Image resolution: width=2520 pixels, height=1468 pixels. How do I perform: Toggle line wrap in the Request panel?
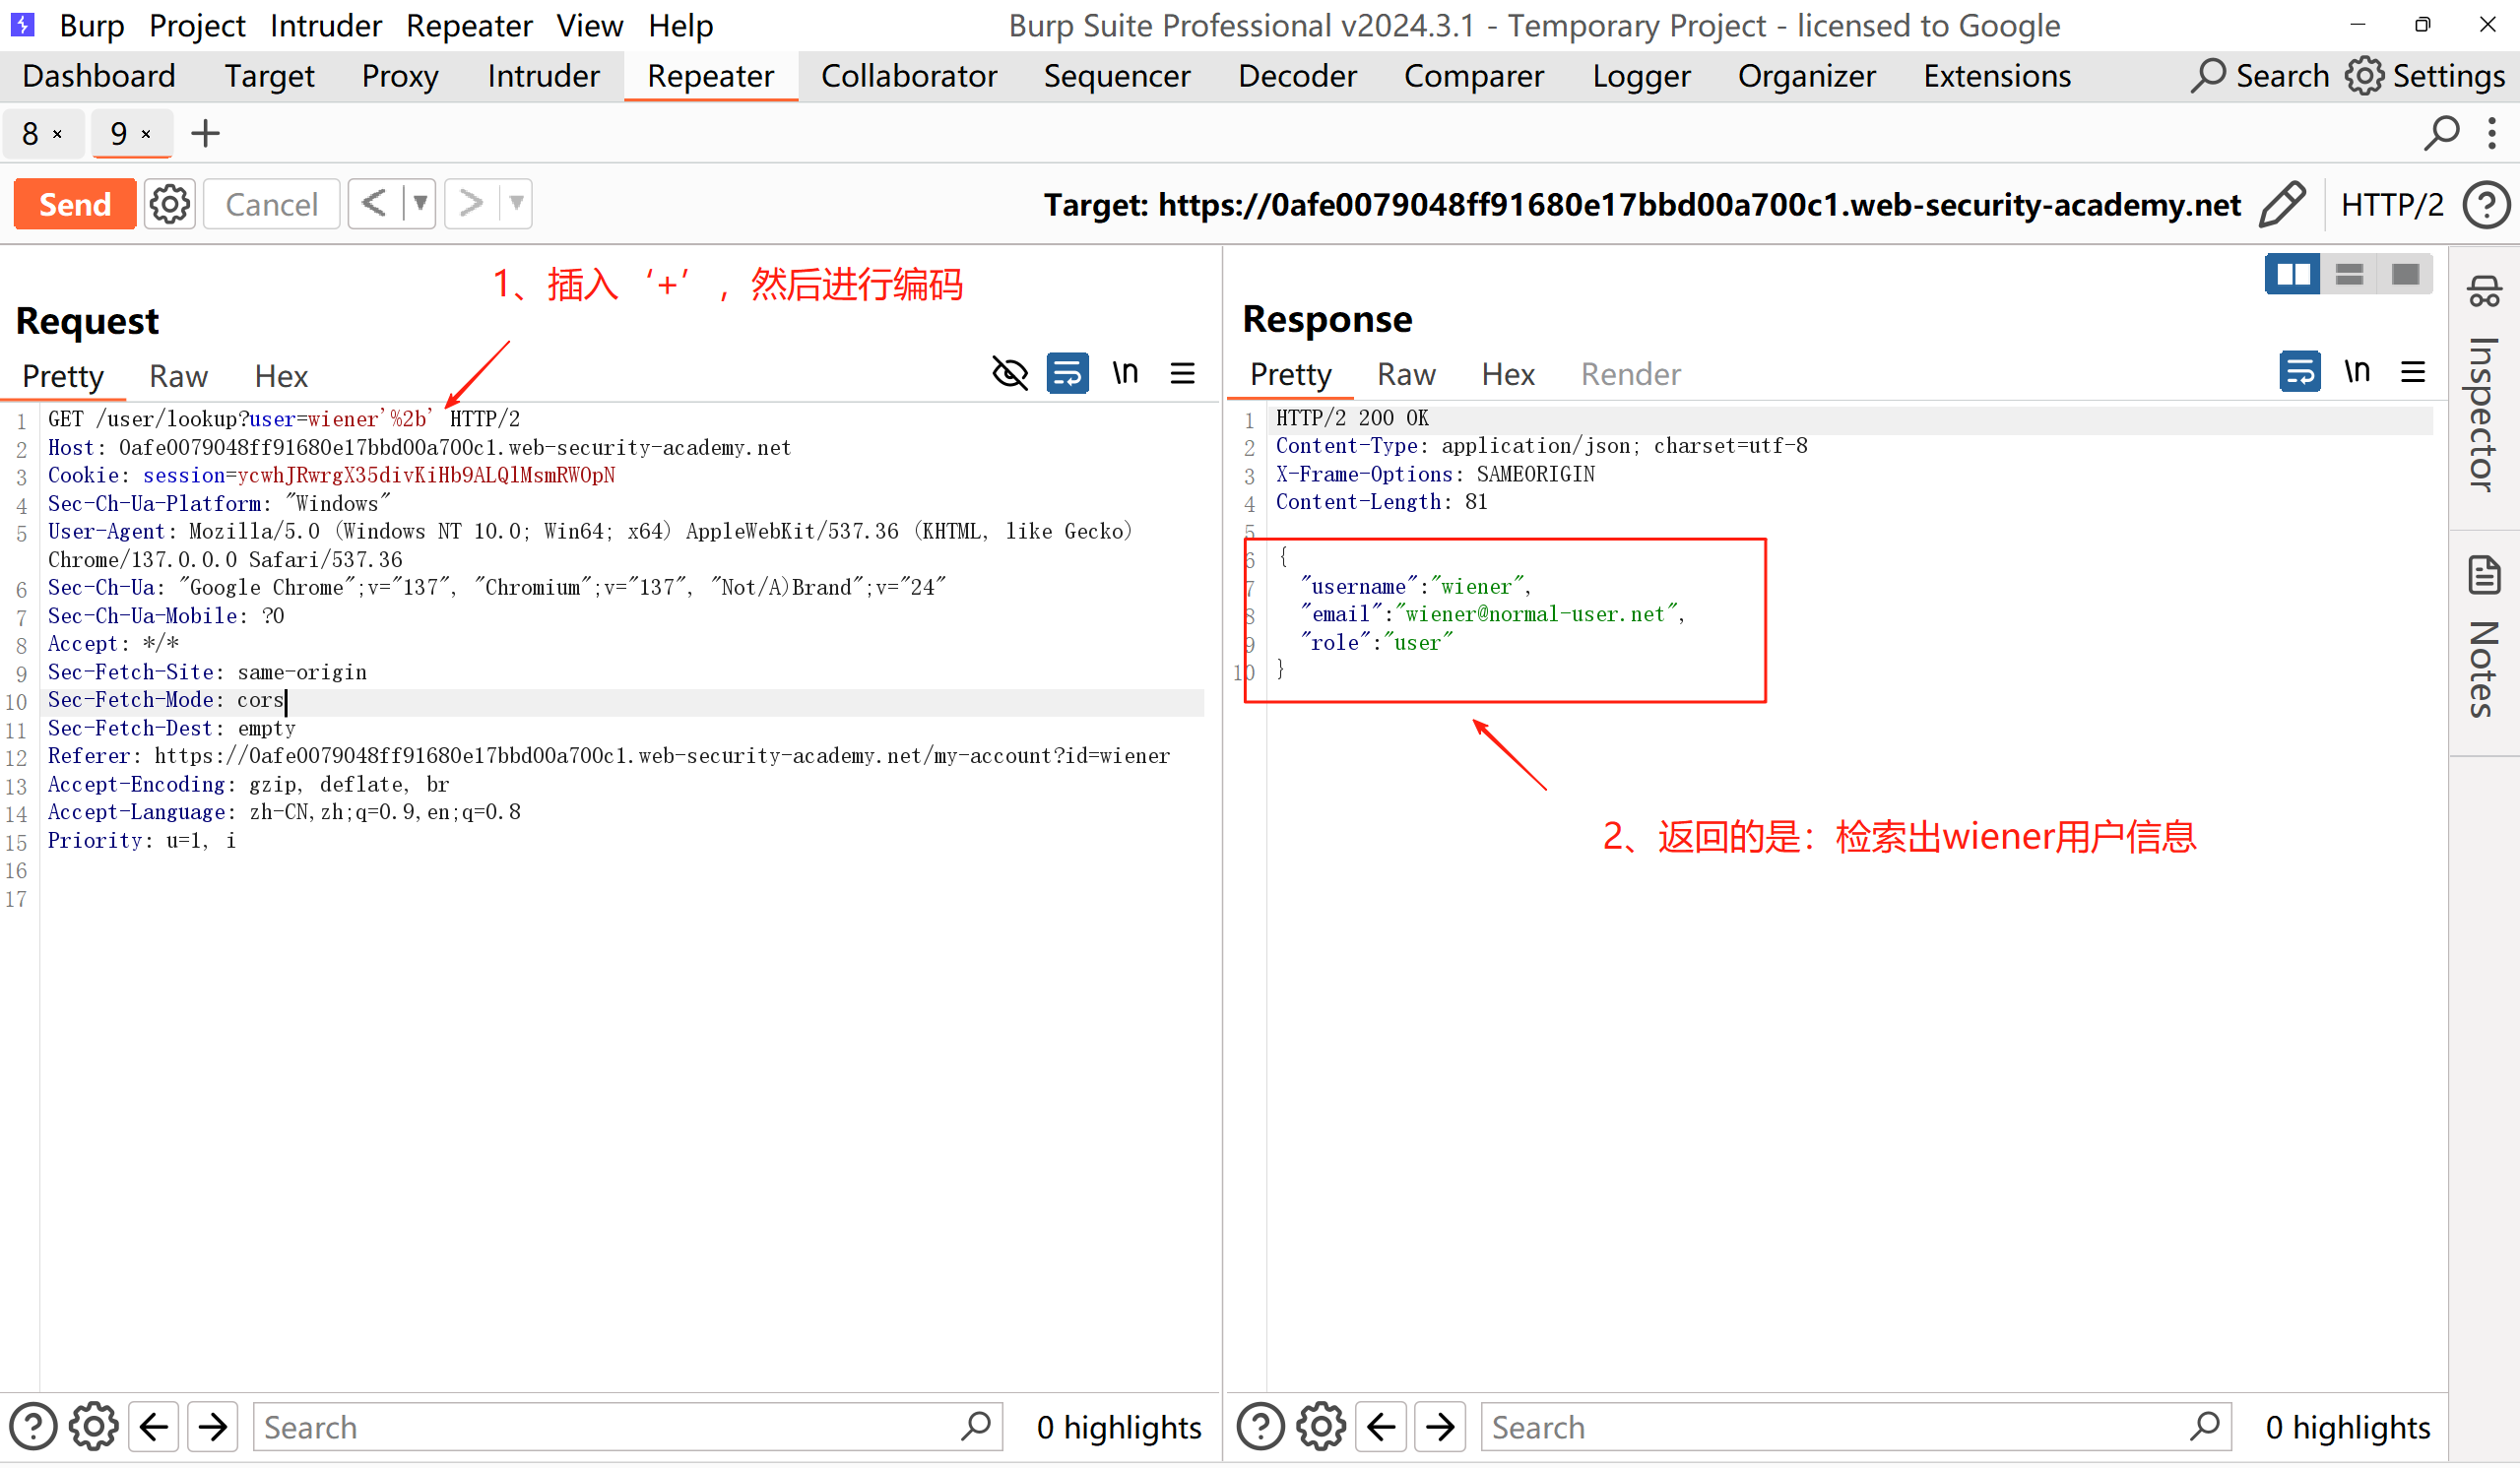pos(1067,374)
